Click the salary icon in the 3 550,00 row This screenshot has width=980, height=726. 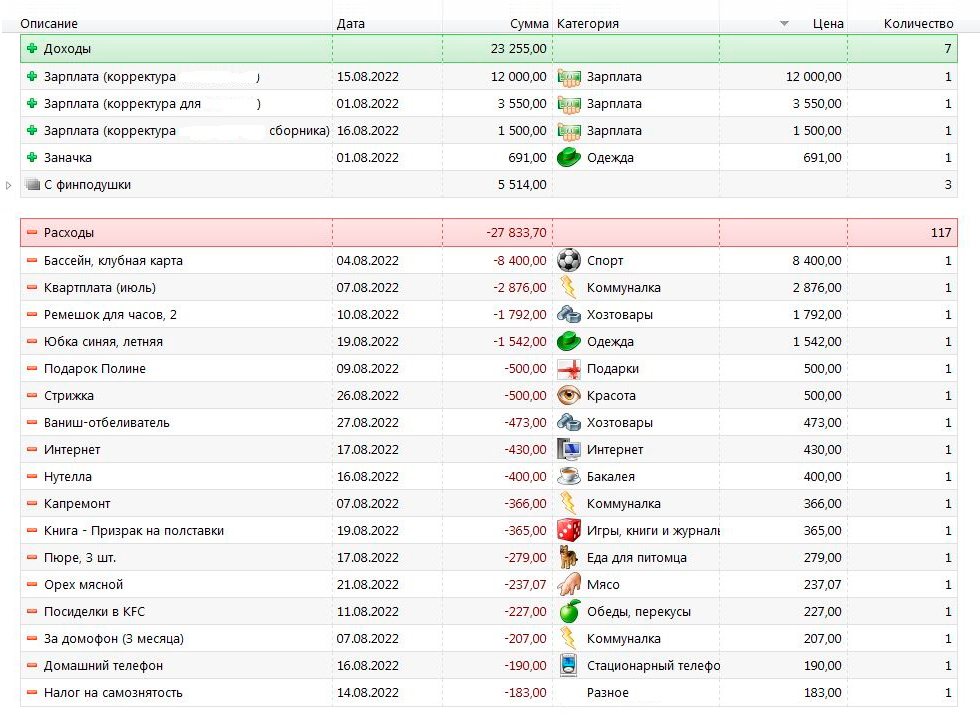point(569,104)
